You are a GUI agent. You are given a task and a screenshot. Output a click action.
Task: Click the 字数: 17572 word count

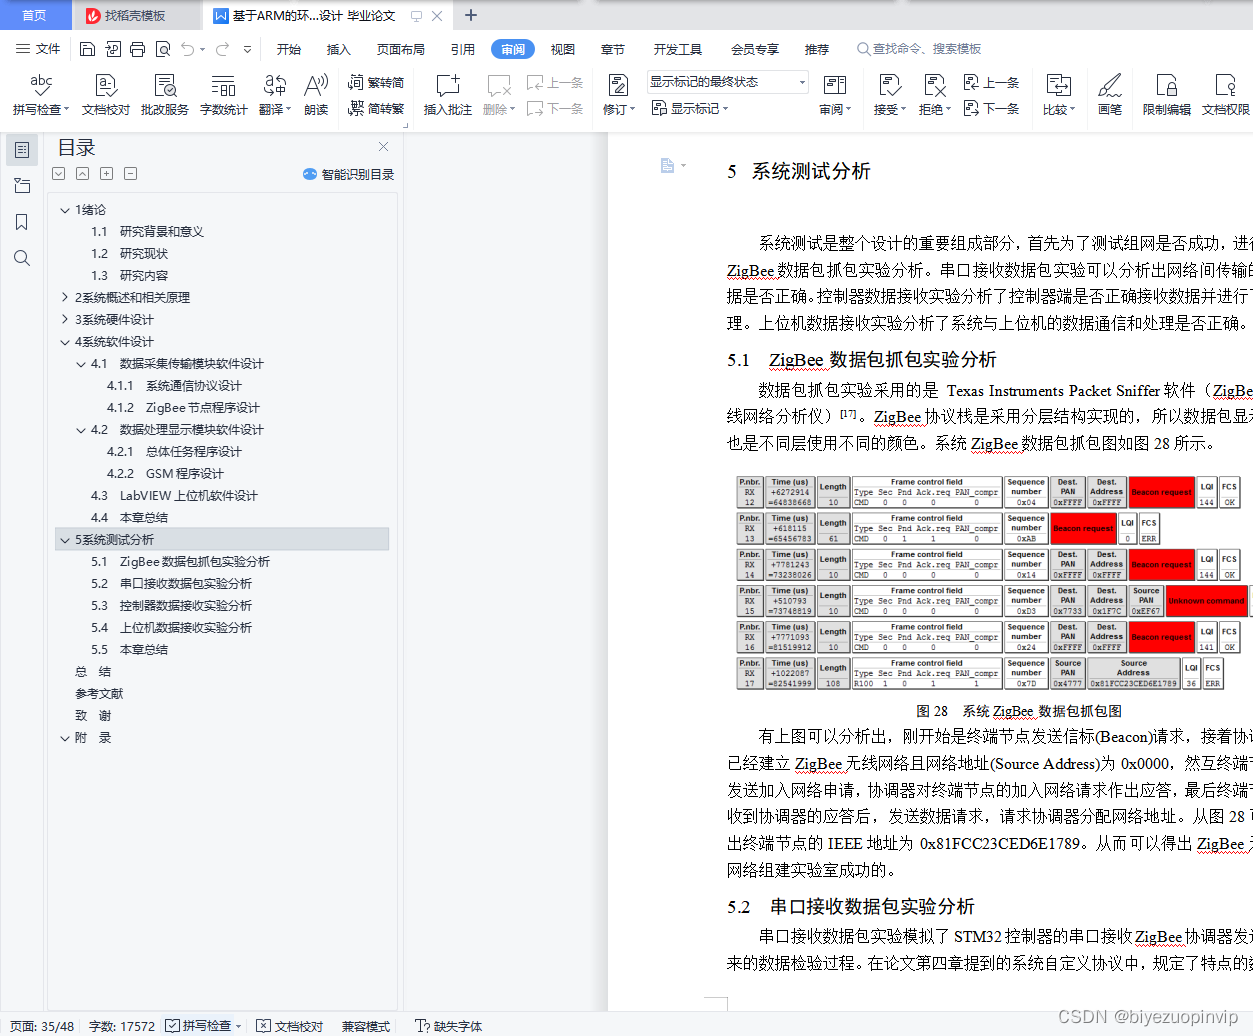[x=122, y=1025]
